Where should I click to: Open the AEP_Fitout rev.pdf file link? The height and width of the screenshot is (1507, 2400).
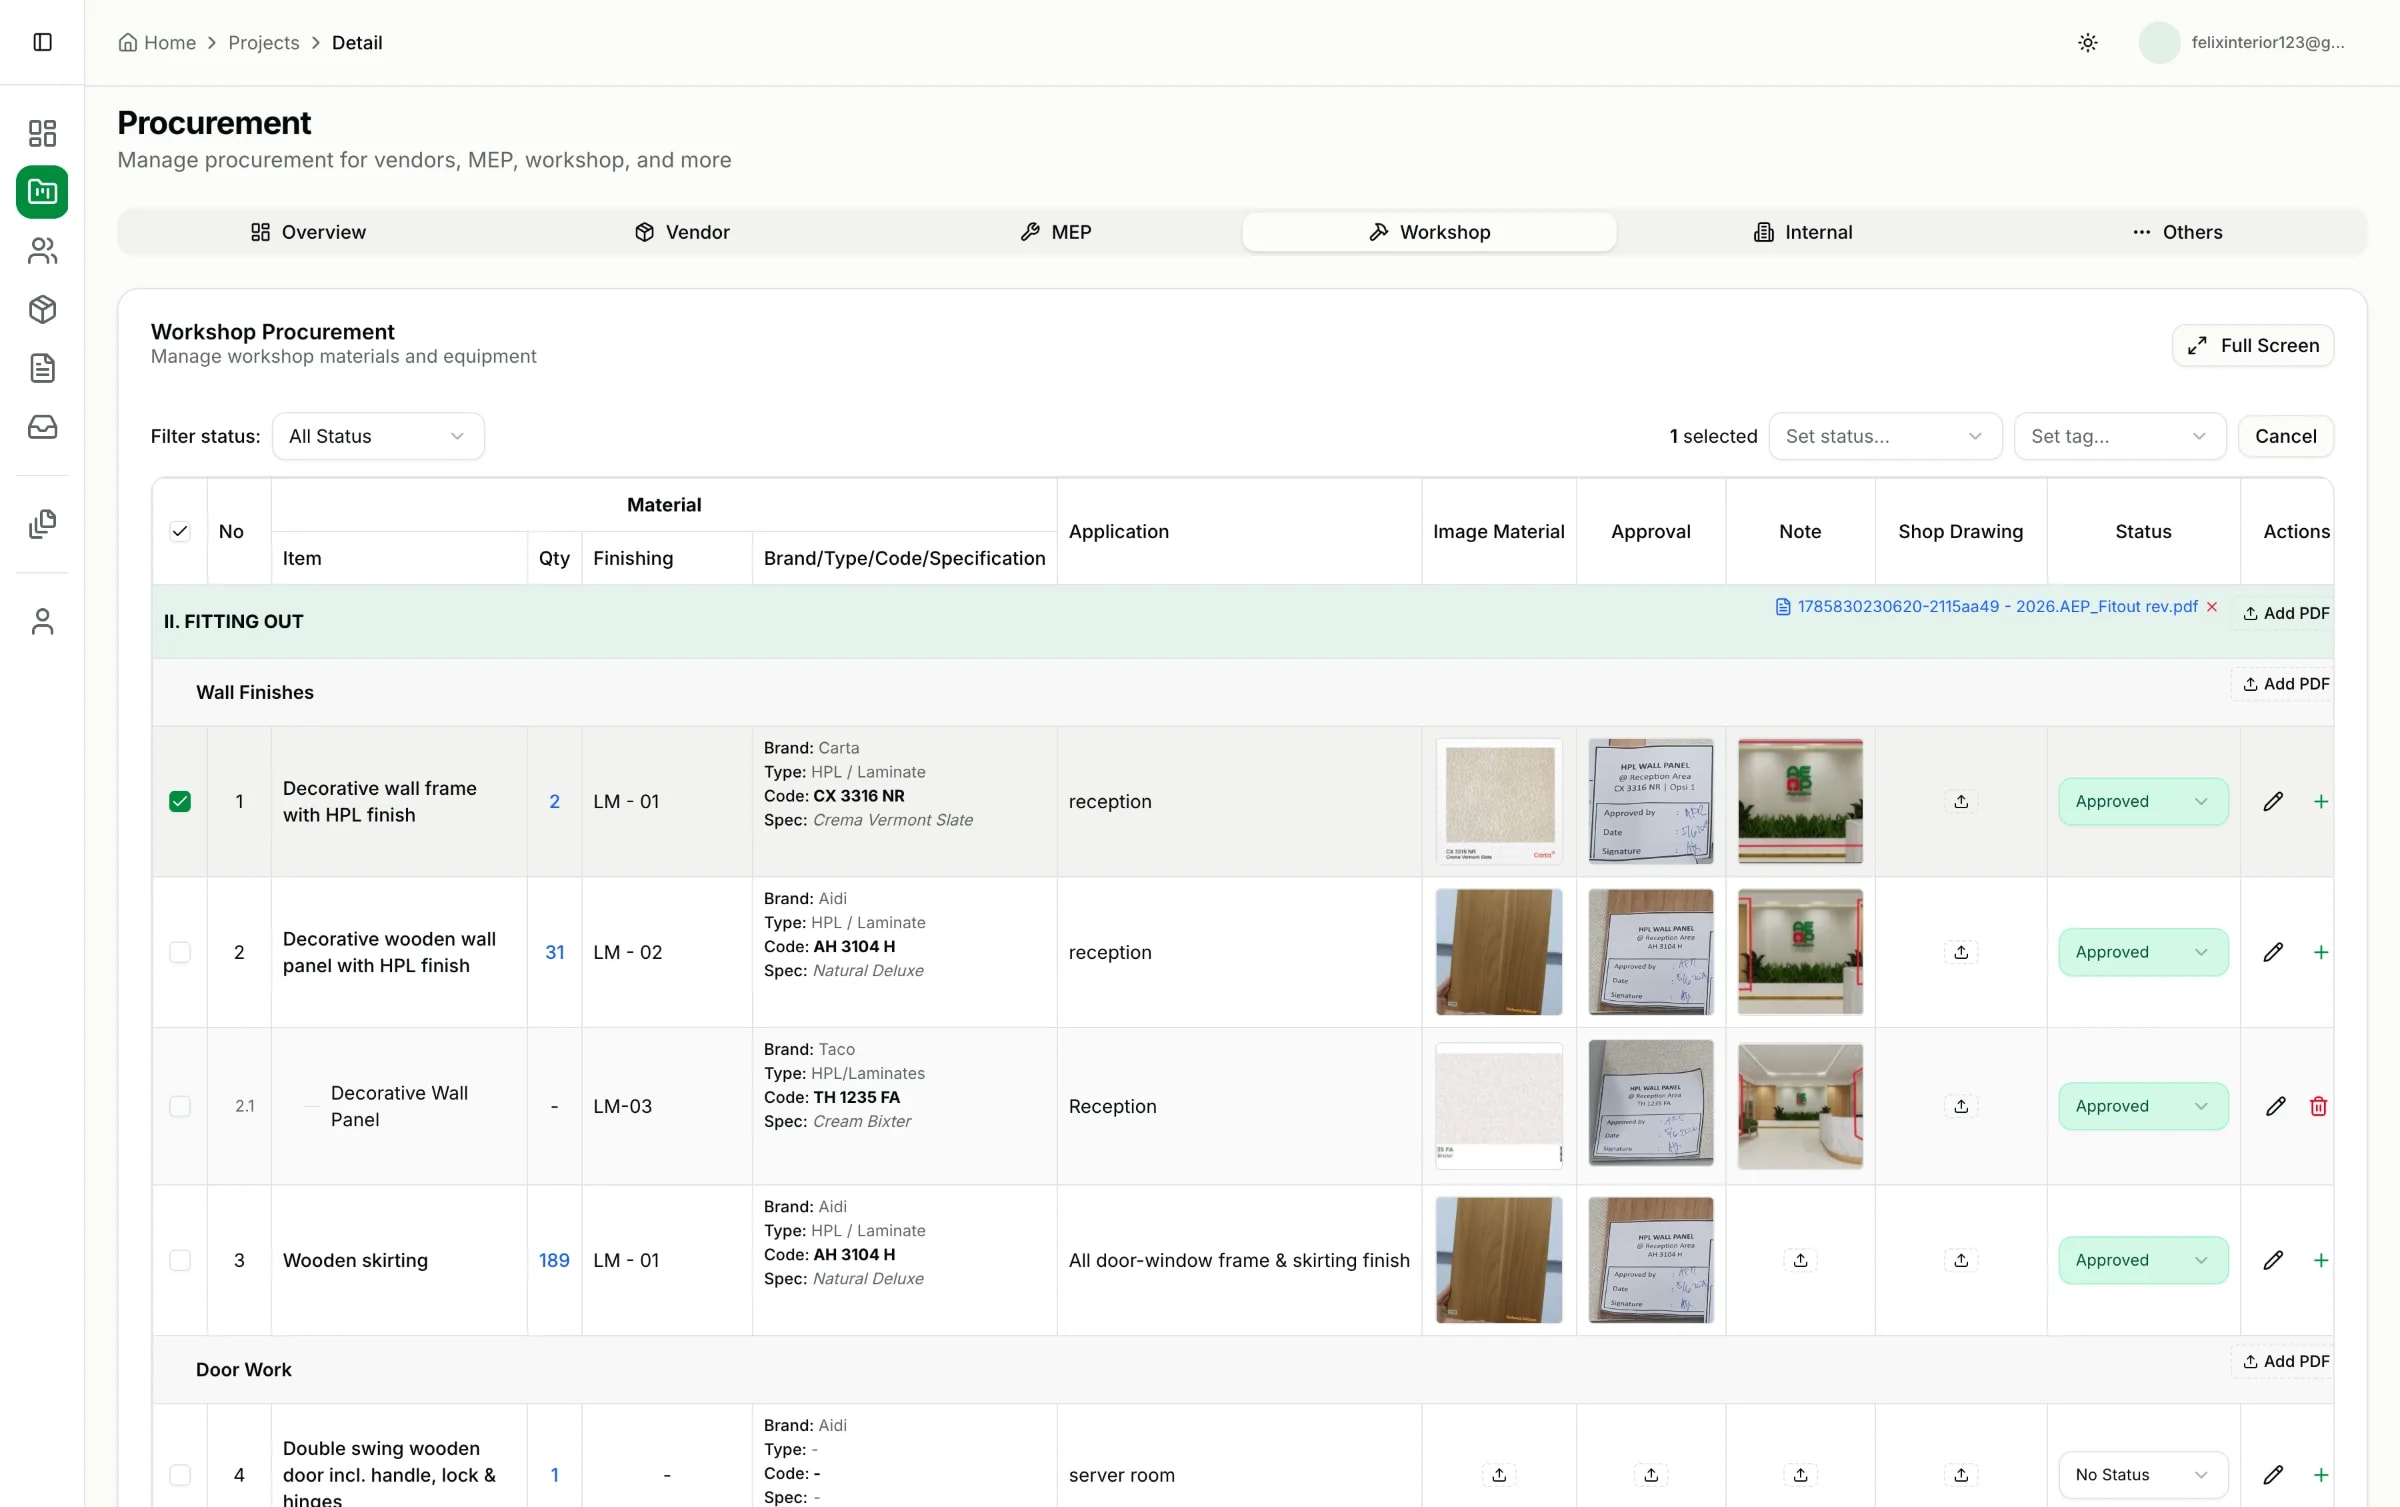[x=1987, y=607]
